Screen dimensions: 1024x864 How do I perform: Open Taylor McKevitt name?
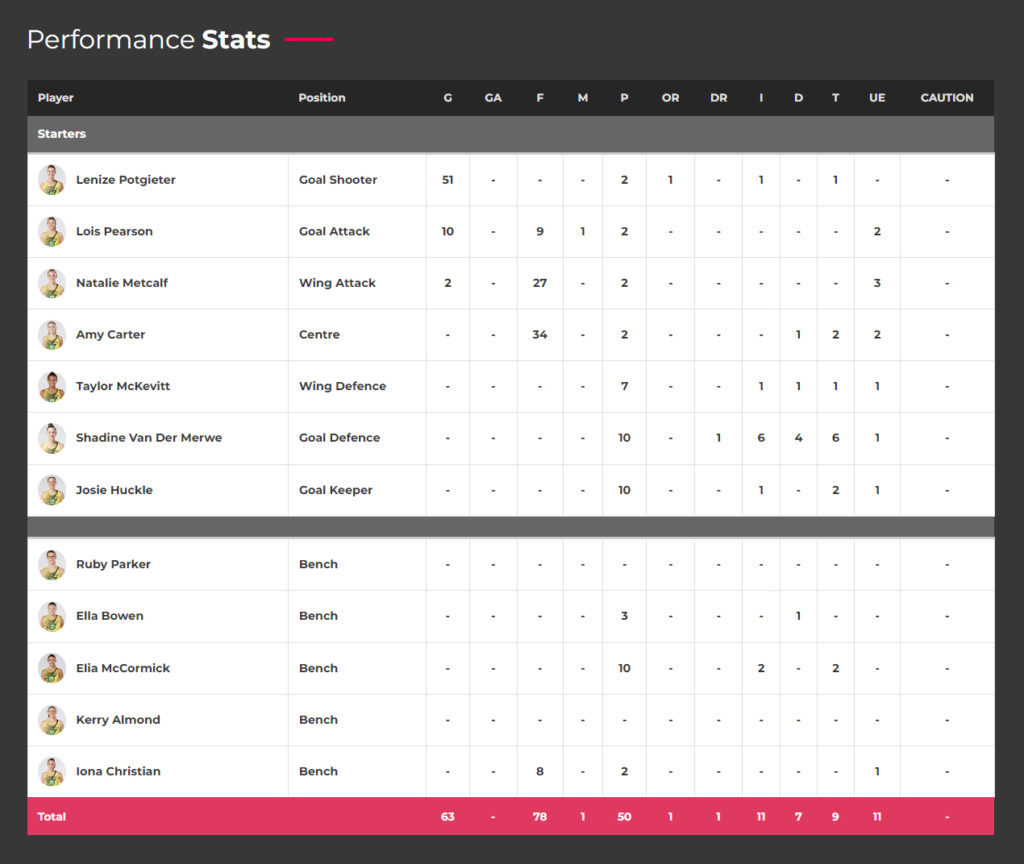coord(123,386)
